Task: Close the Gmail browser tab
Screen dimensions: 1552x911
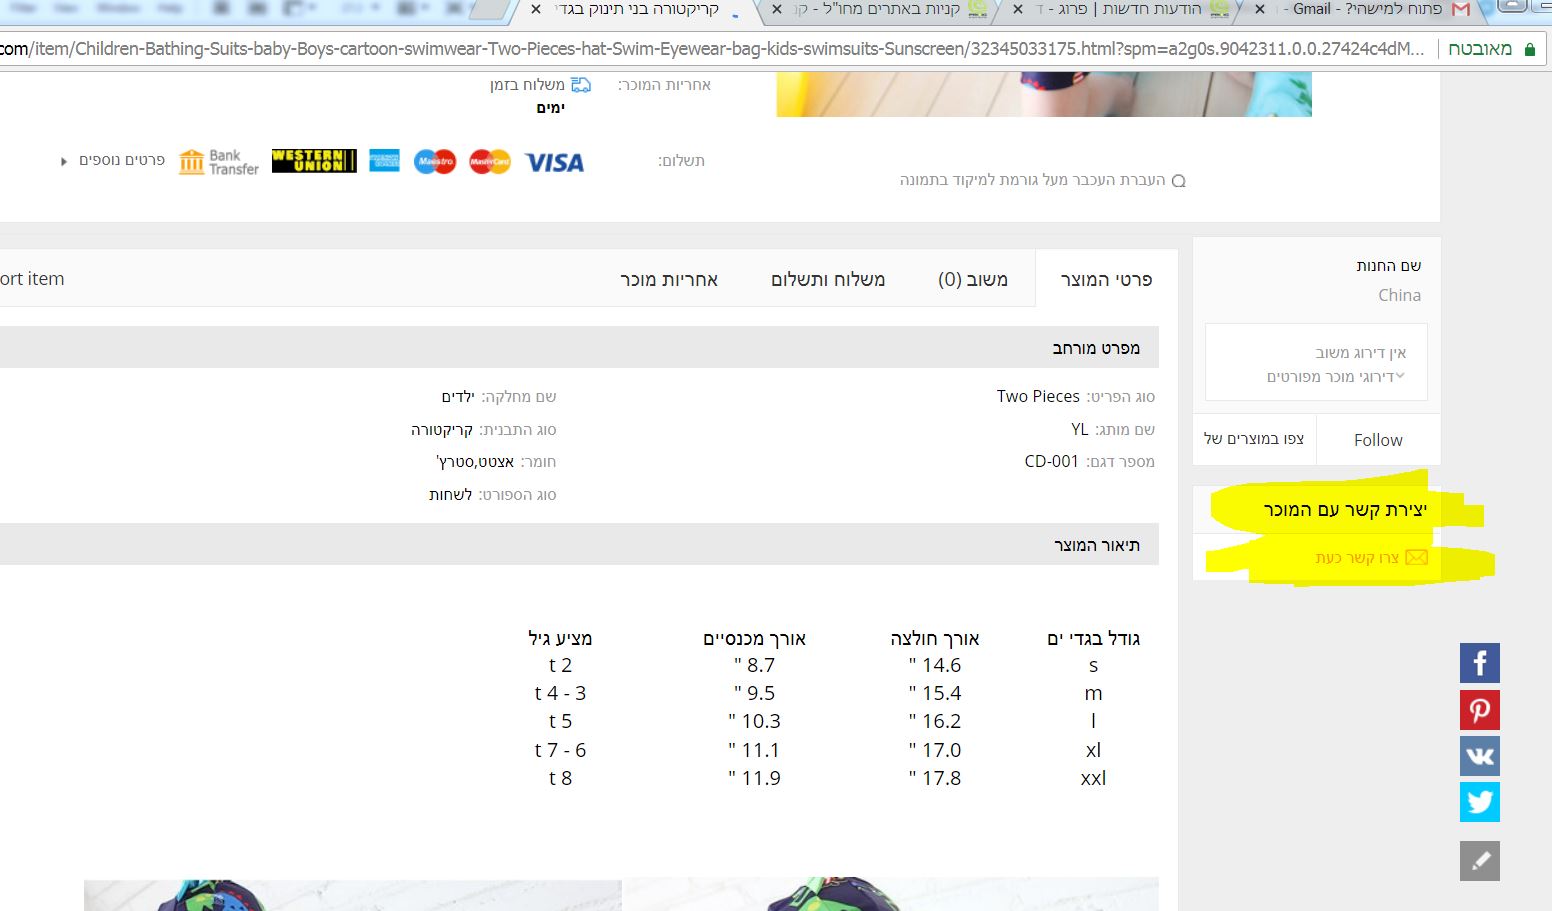Action: (1260, 9)
